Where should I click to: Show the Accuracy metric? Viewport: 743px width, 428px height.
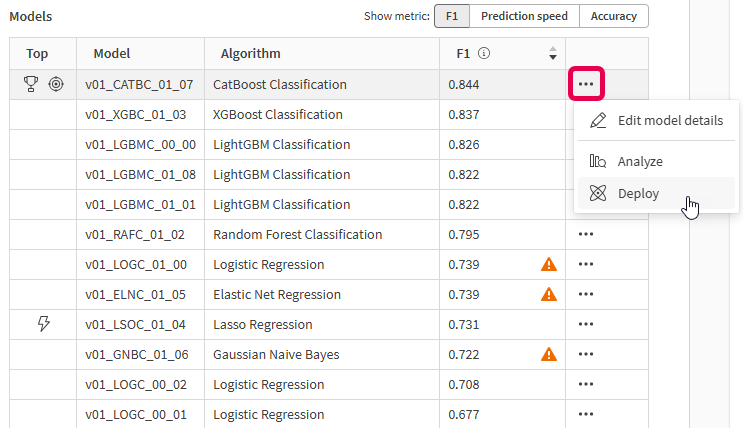(614, 16)
